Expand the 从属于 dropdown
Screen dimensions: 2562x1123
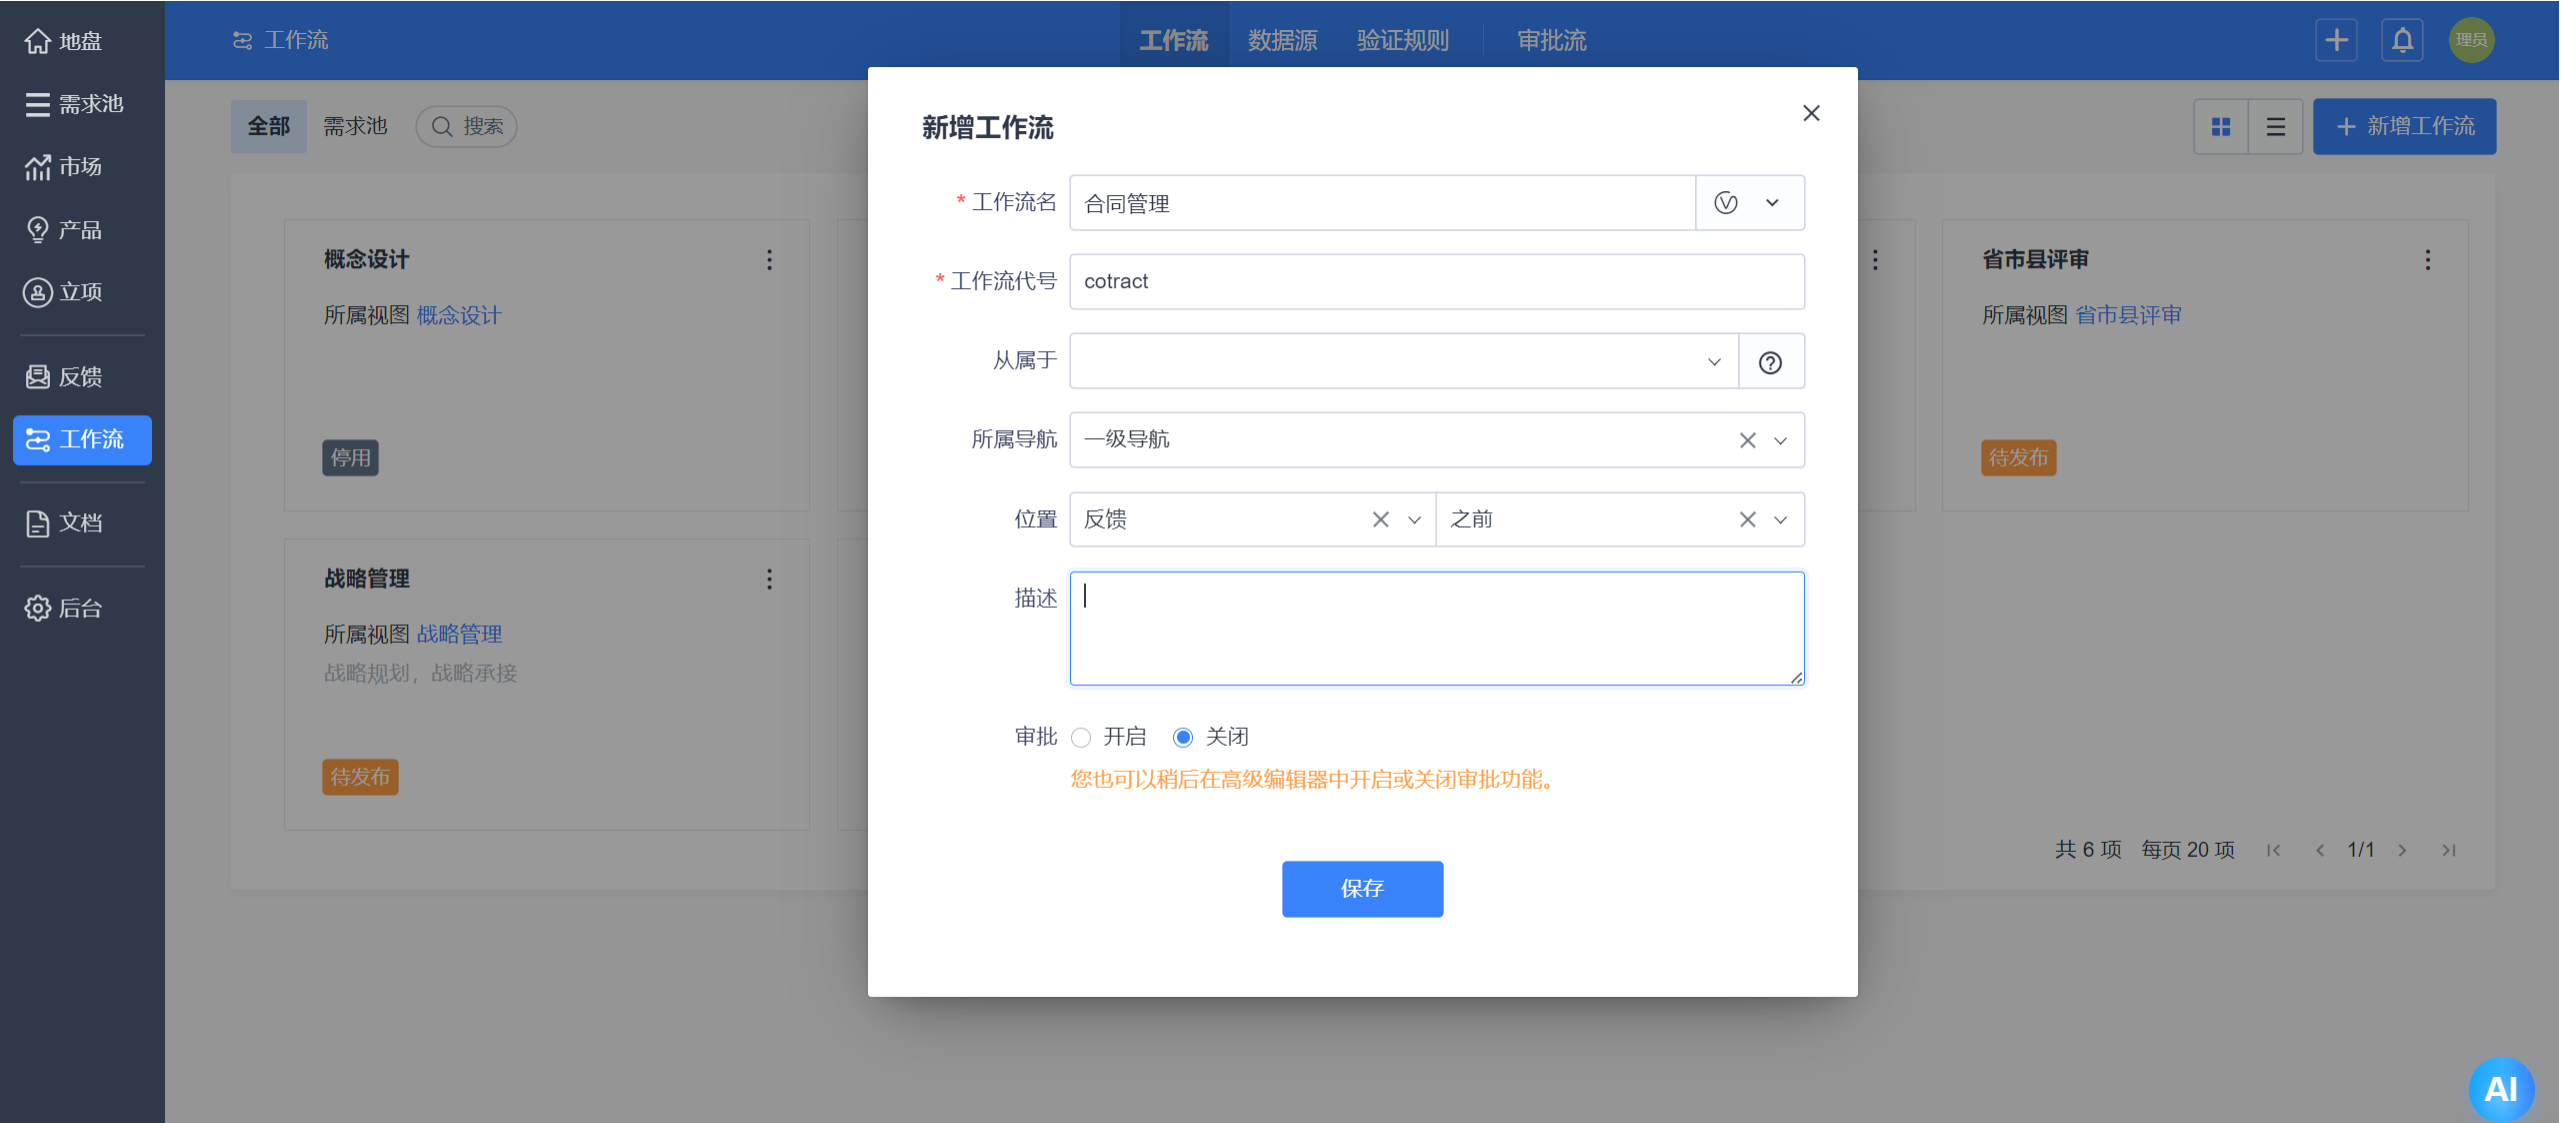pyautogui.click(x=1714, y=362)
